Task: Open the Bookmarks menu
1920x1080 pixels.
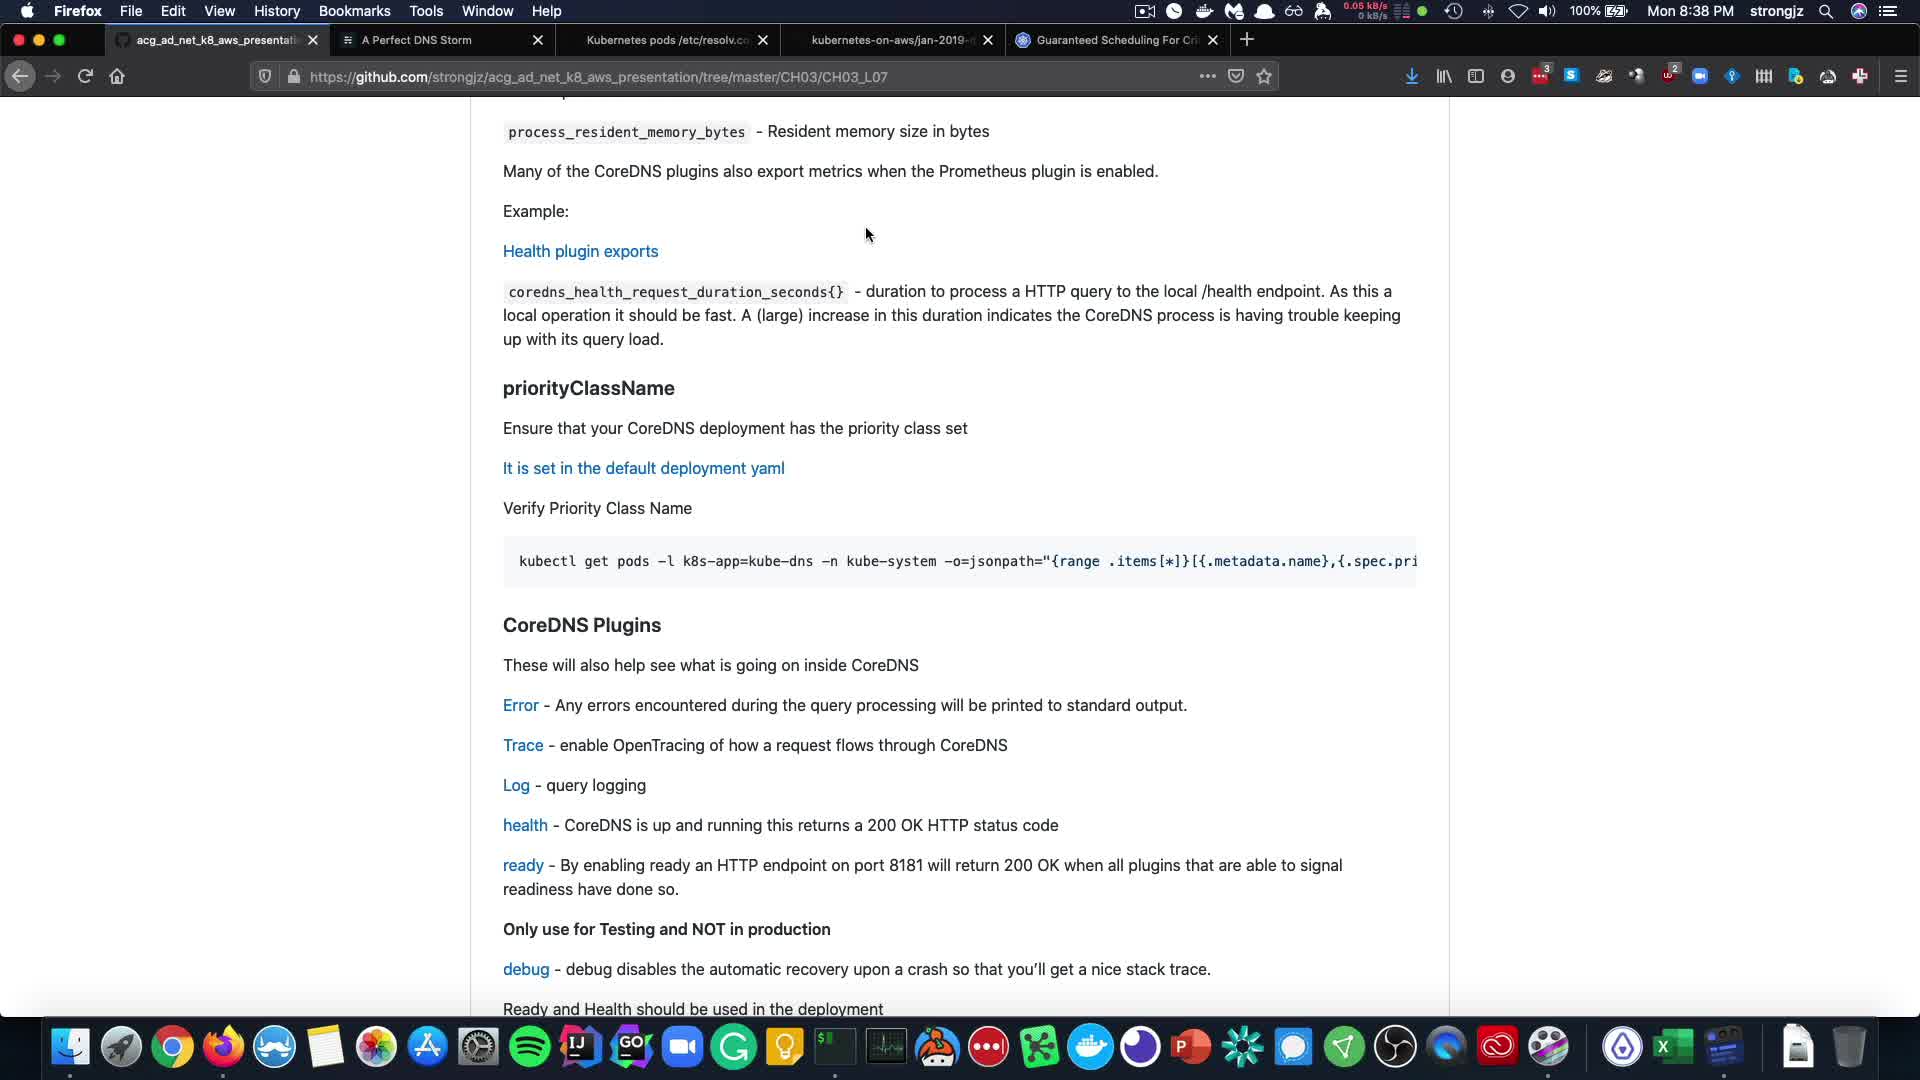Action: pyautogui.click(x=354, y=11)
